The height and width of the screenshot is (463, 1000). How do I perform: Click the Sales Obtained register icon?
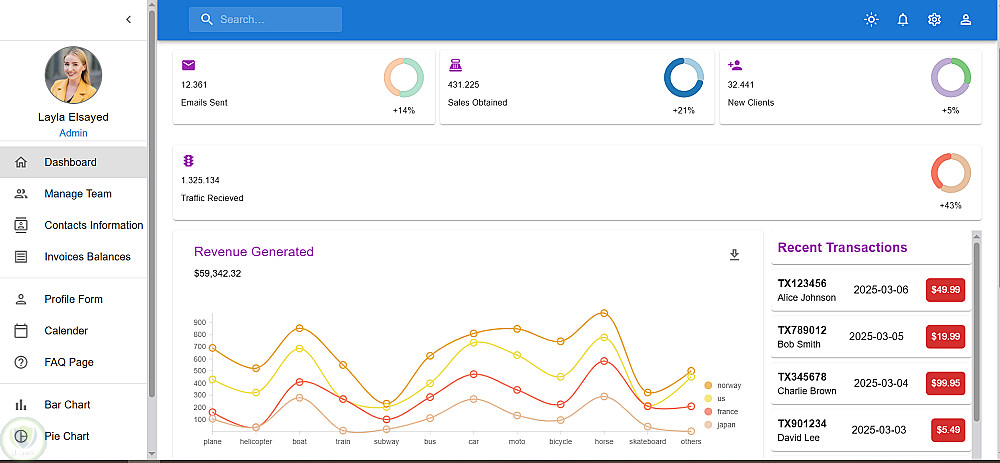[x=456, y=65]
